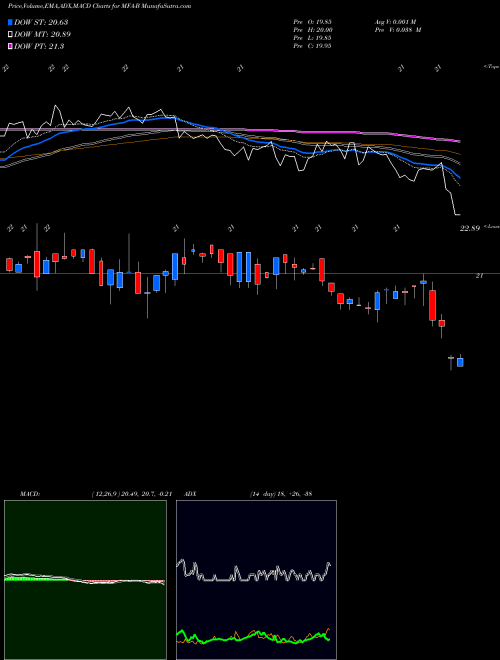Click the 'Pre V: 0.038 M' value

[x=397, y=29]
